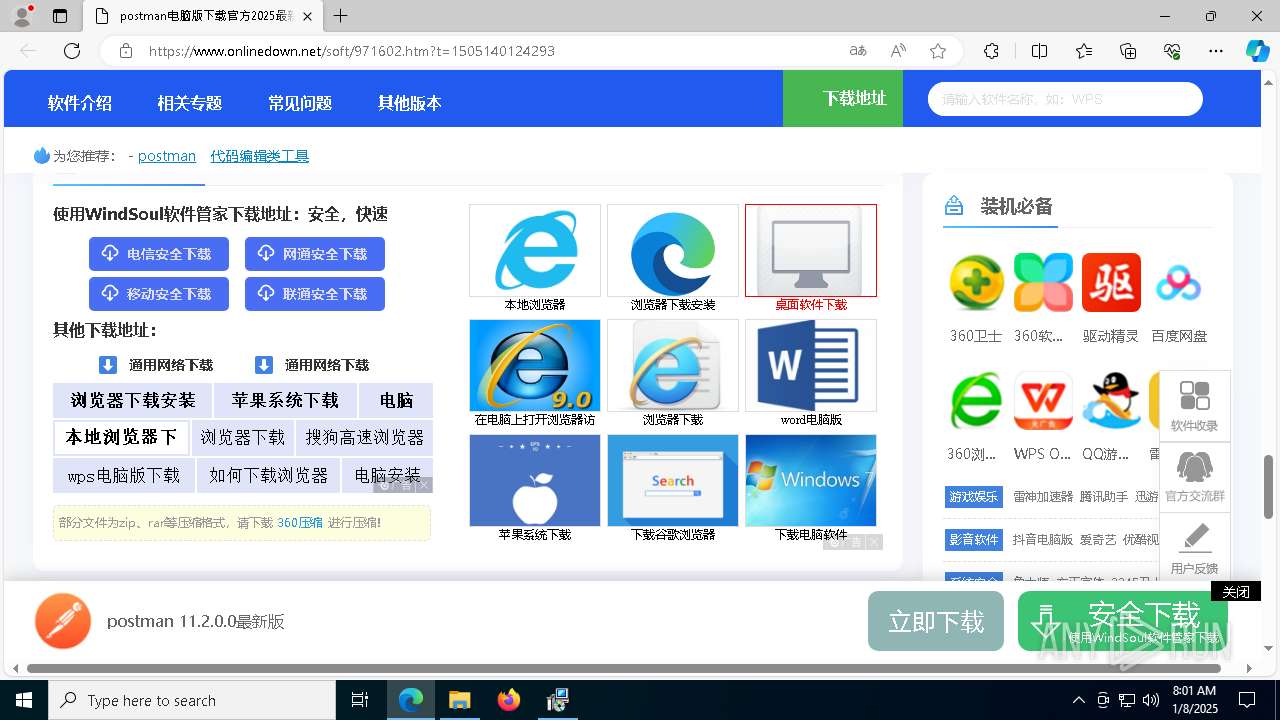This screenshot has height=720, width=1280.
Task: Open Collections icon
Action: coord(1128,51)
